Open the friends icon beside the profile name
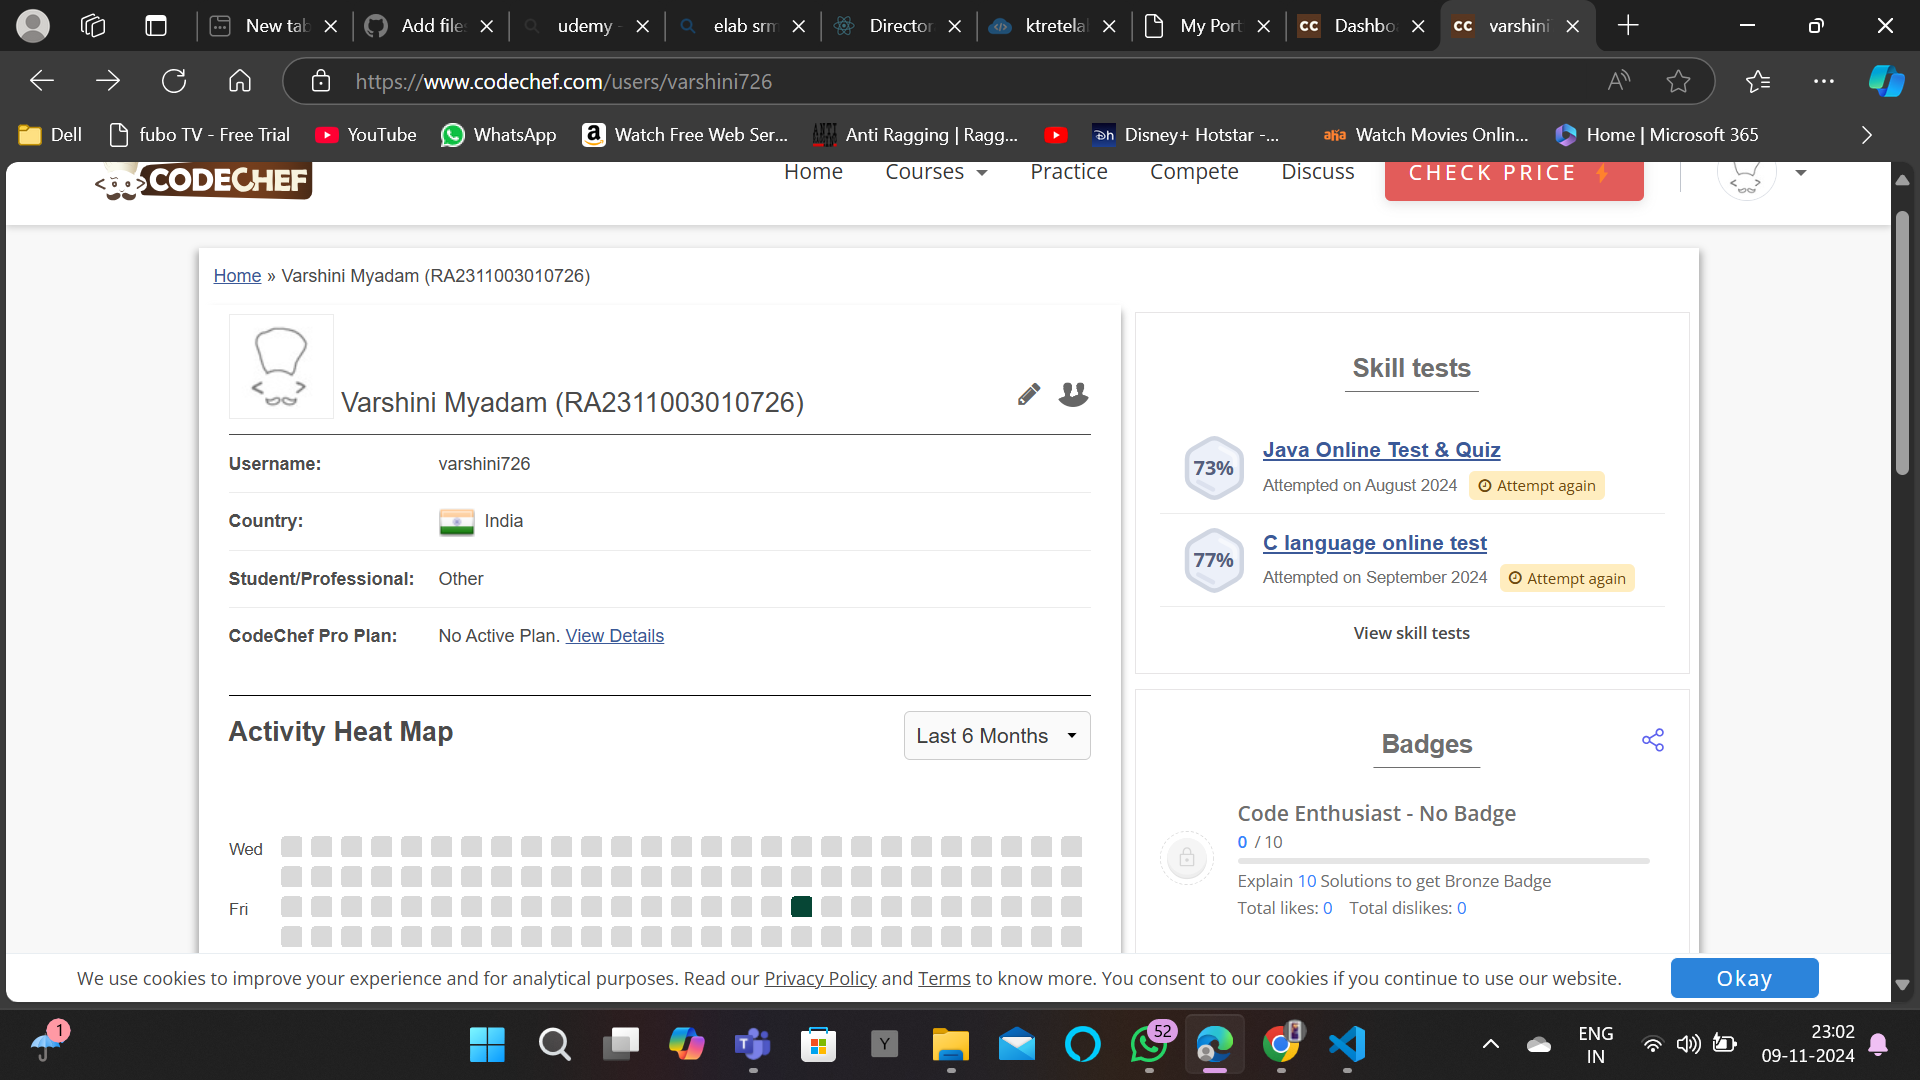This screenshot has width=1920, height=1080. tap(1073, 394)
